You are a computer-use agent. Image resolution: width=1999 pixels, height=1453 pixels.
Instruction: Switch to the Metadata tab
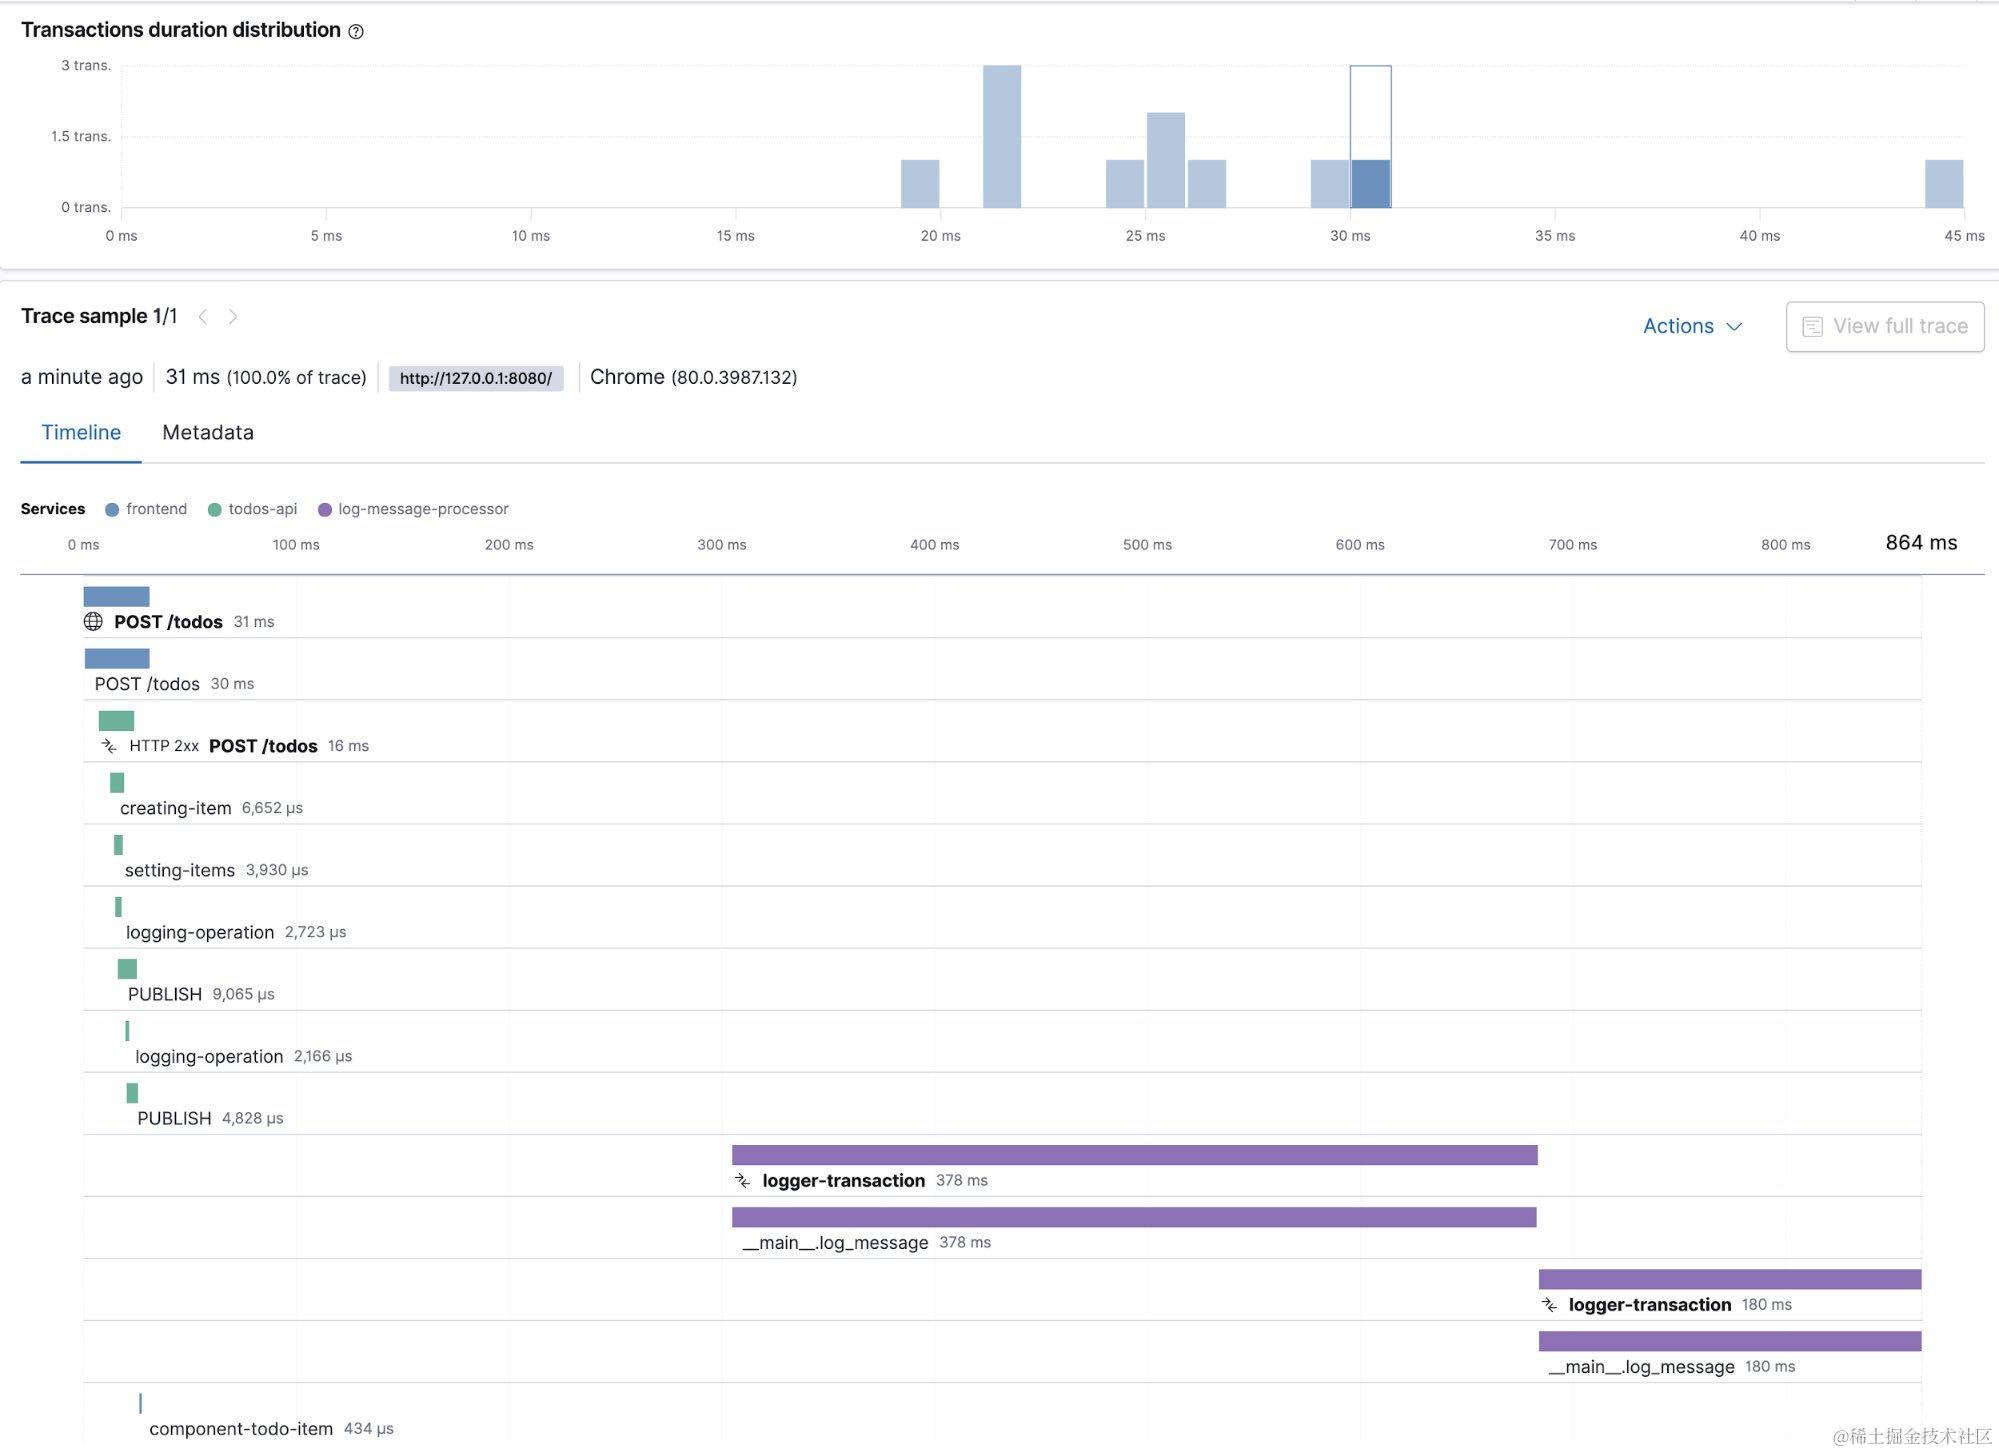208,433
